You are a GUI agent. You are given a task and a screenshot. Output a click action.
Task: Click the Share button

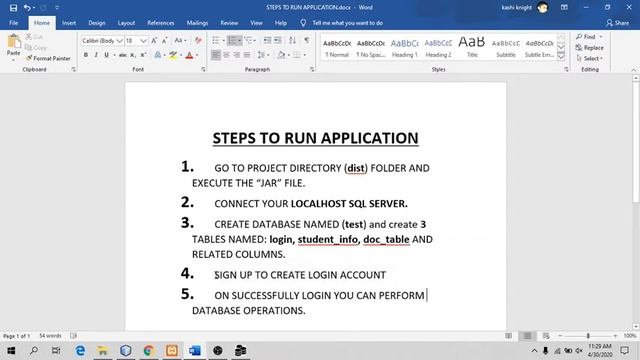coord(618,23)
